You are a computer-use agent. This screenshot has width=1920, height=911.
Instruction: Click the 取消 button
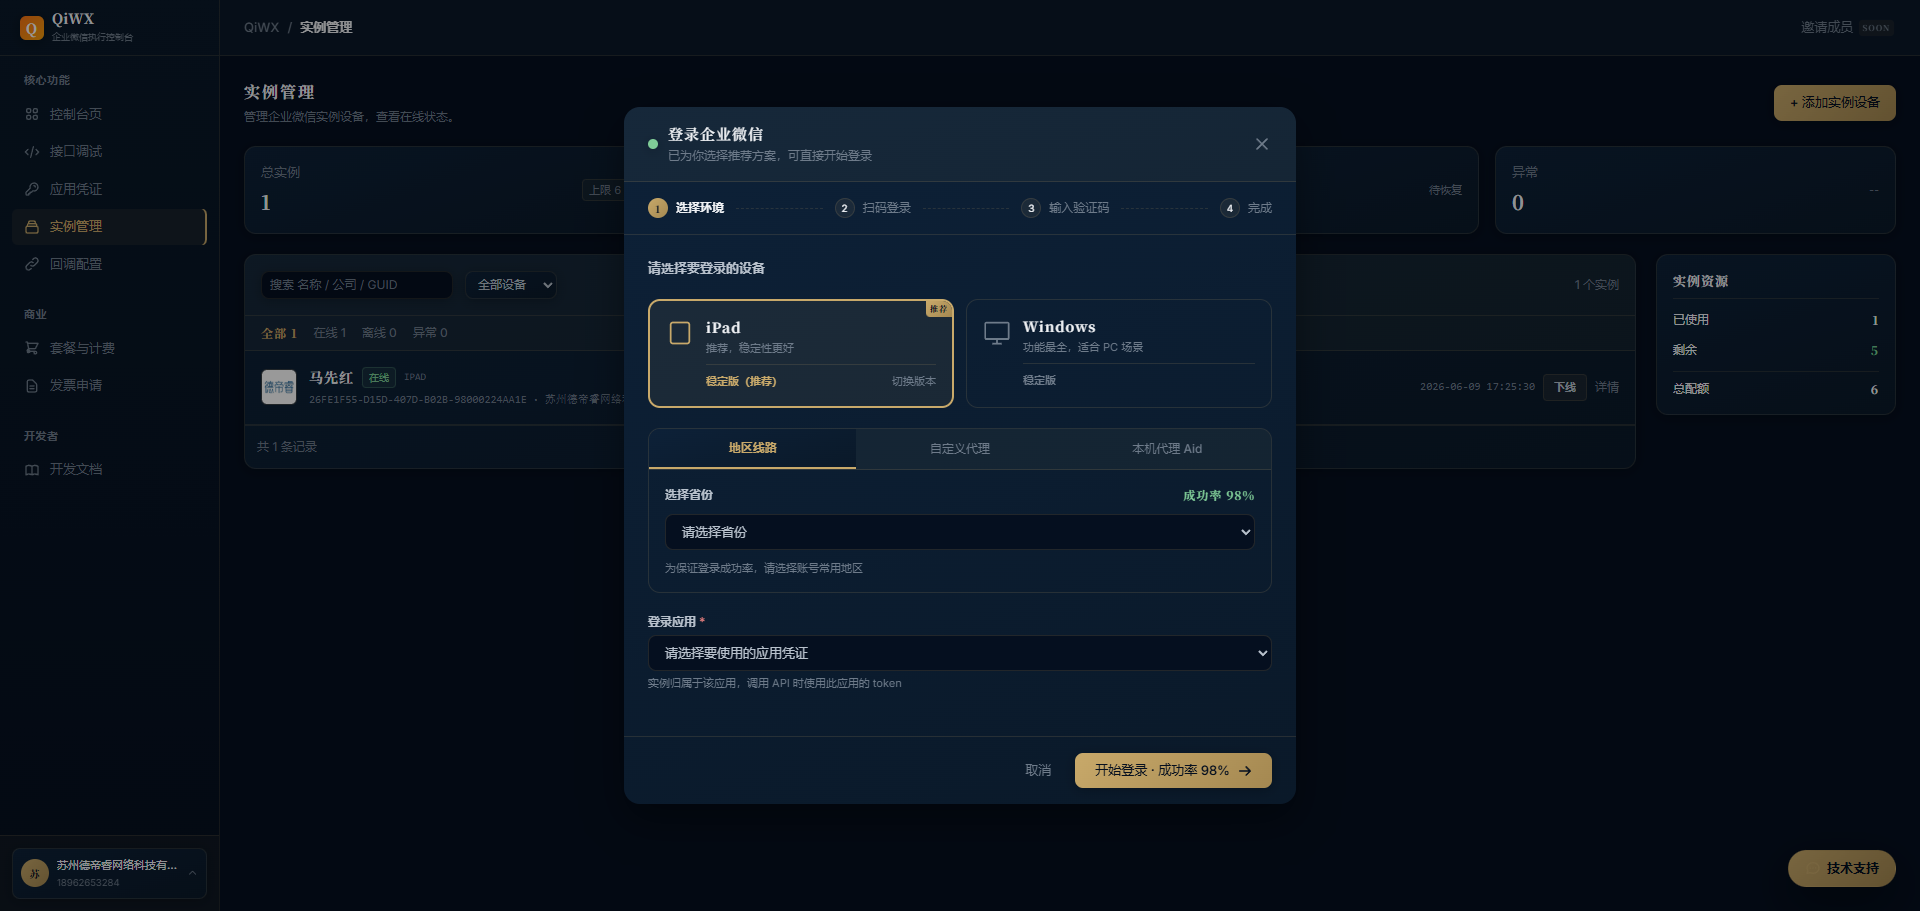(x=1038, y=771)
